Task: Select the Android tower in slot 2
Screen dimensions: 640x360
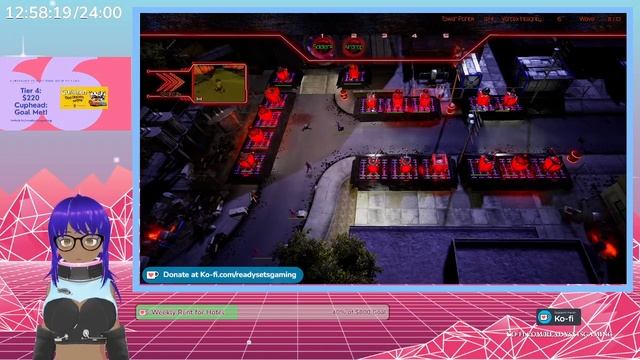Action: [353, 47]
